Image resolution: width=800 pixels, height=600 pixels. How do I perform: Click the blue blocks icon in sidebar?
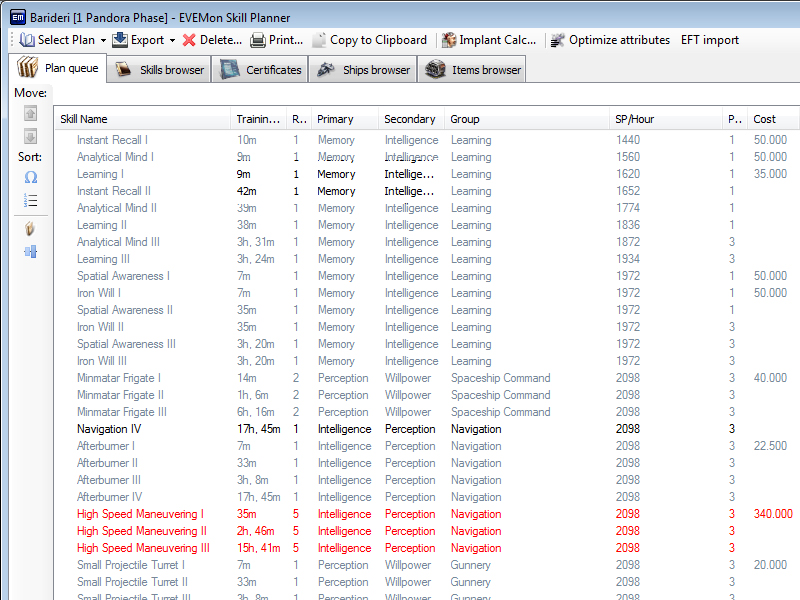pyautogui.click(x=31, y=251)
